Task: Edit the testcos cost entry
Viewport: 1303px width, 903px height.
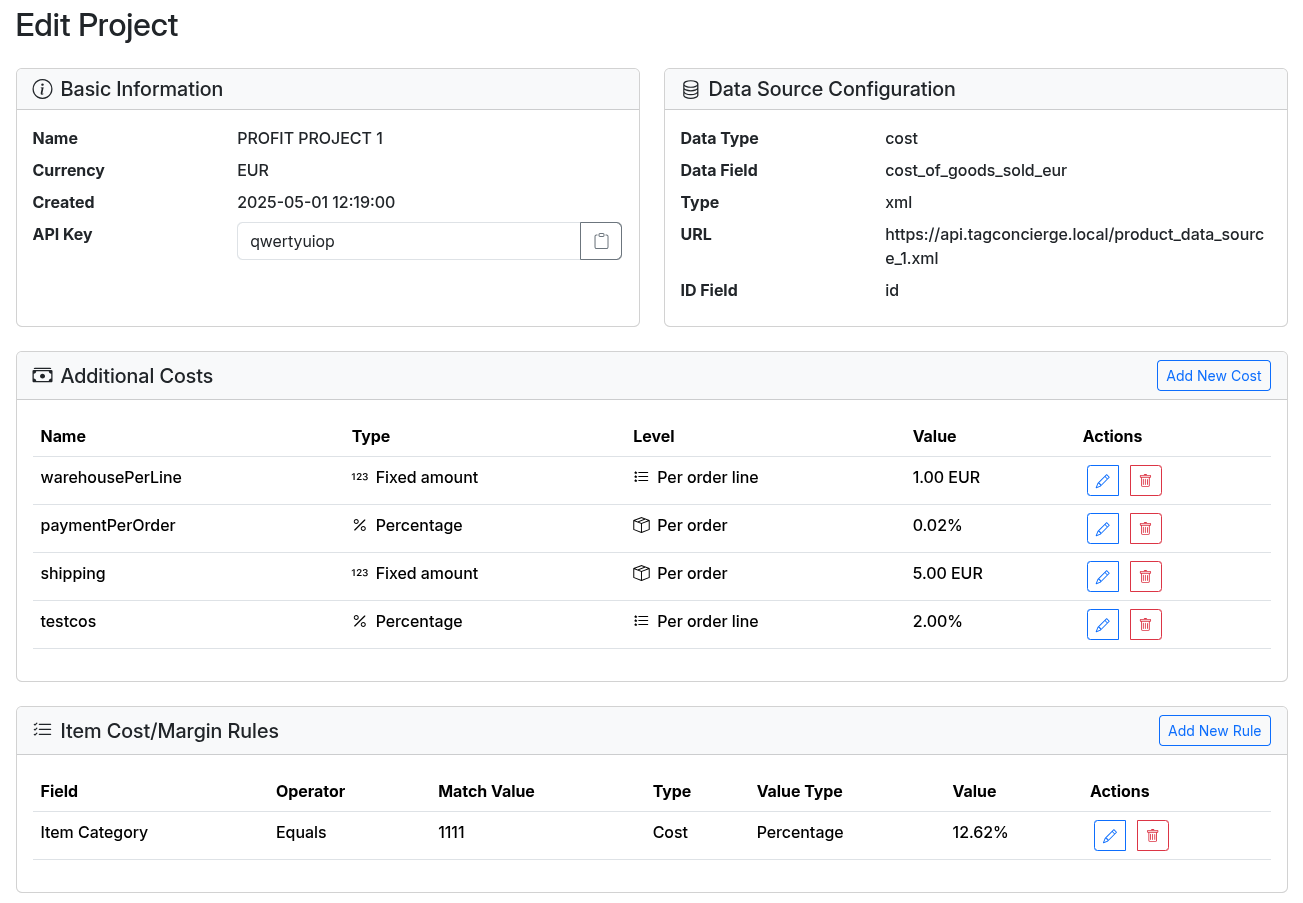Action: tap(1102, 624)
